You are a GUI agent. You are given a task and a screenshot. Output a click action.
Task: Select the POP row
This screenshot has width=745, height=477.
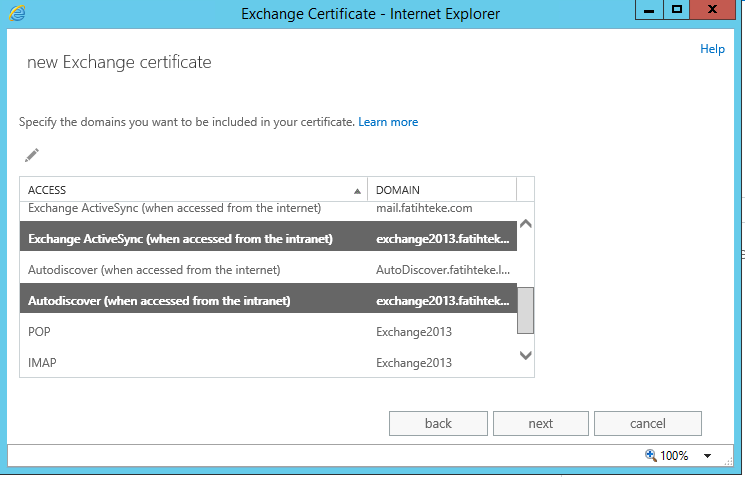click(40, 331)
